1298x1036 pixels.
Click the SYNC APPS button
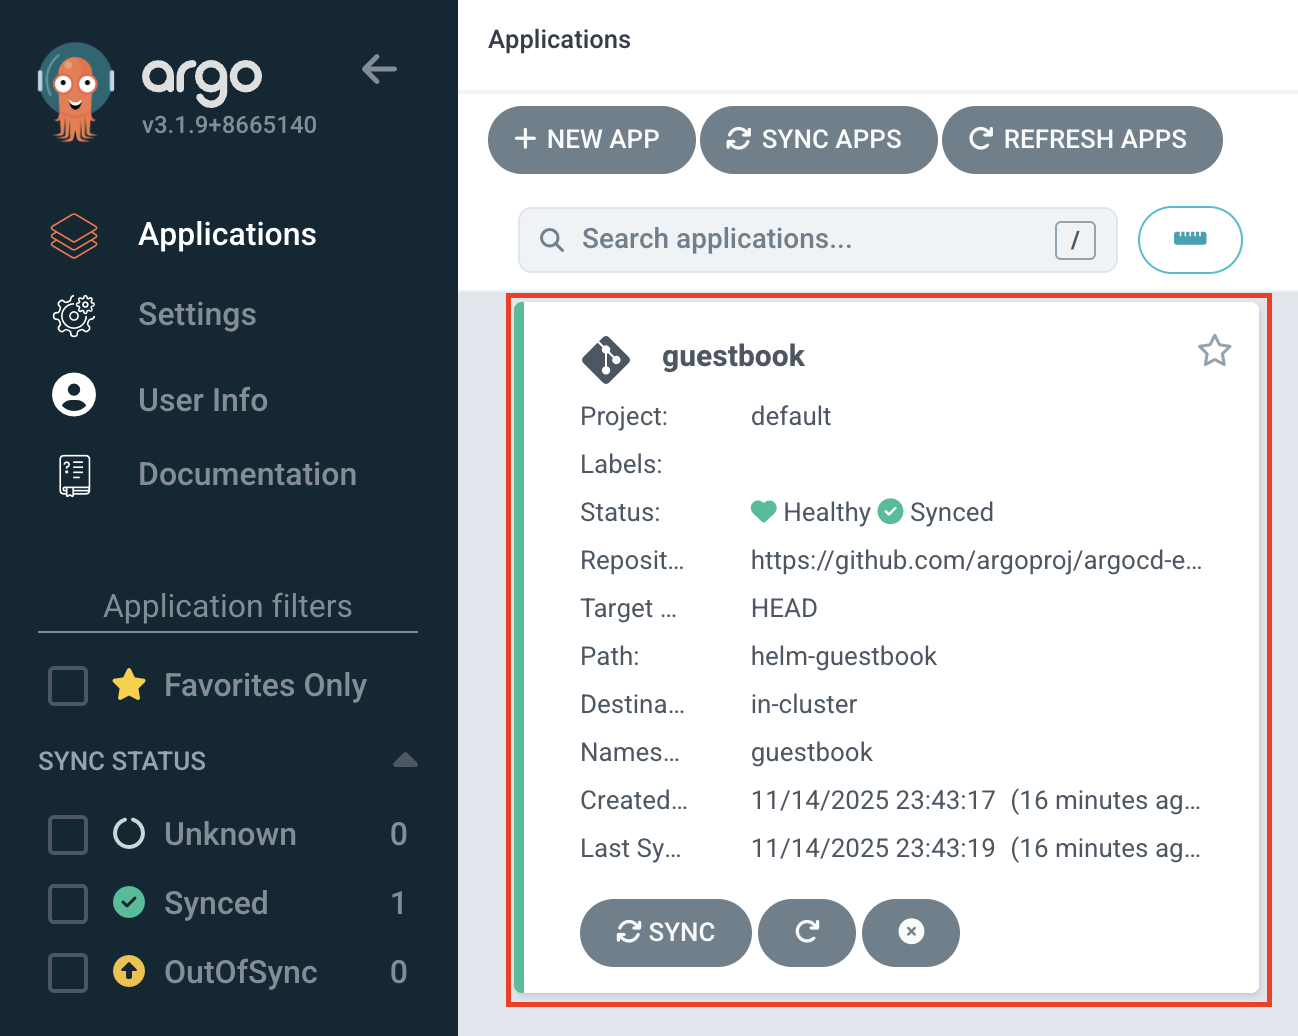818,139
